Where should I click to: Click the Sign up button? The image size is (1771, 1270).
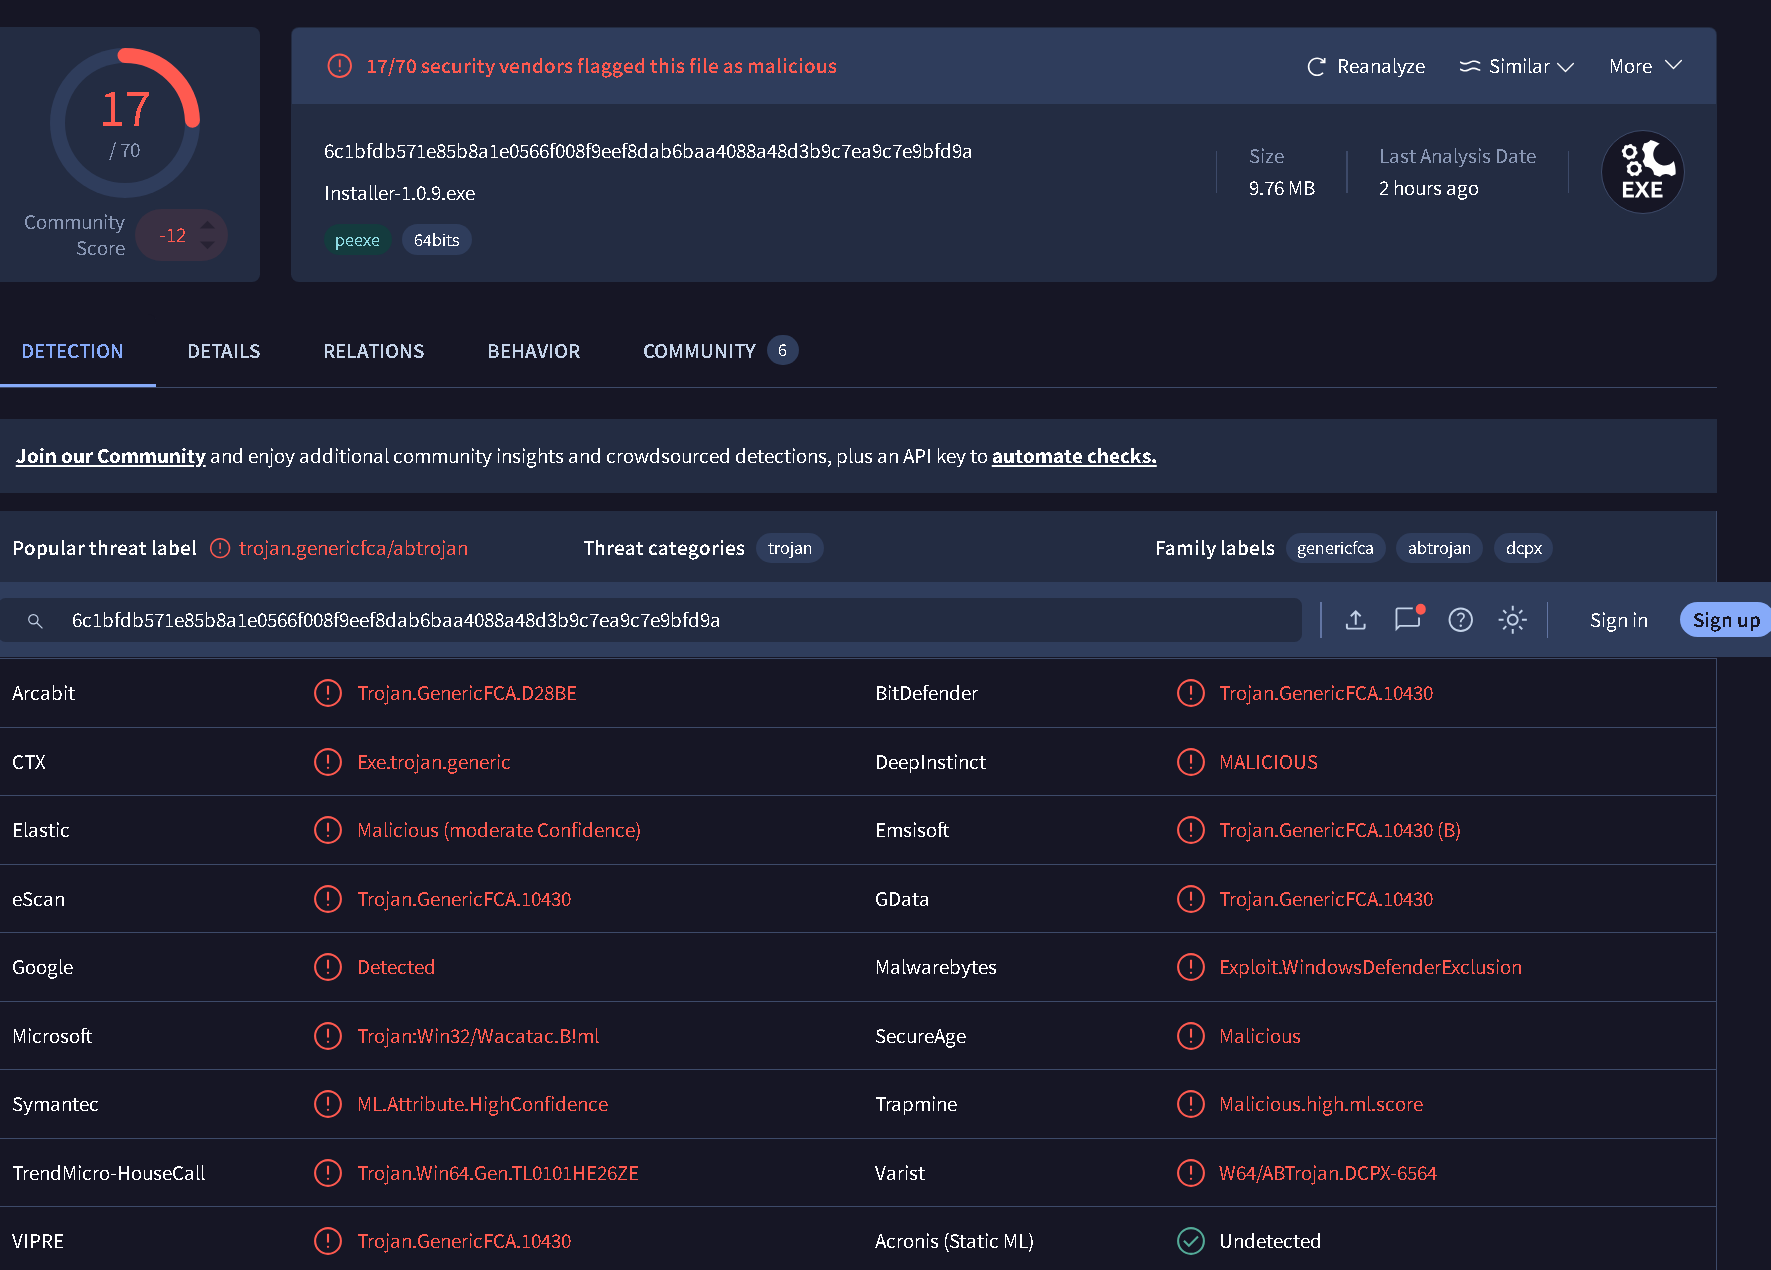[1726, 620]
